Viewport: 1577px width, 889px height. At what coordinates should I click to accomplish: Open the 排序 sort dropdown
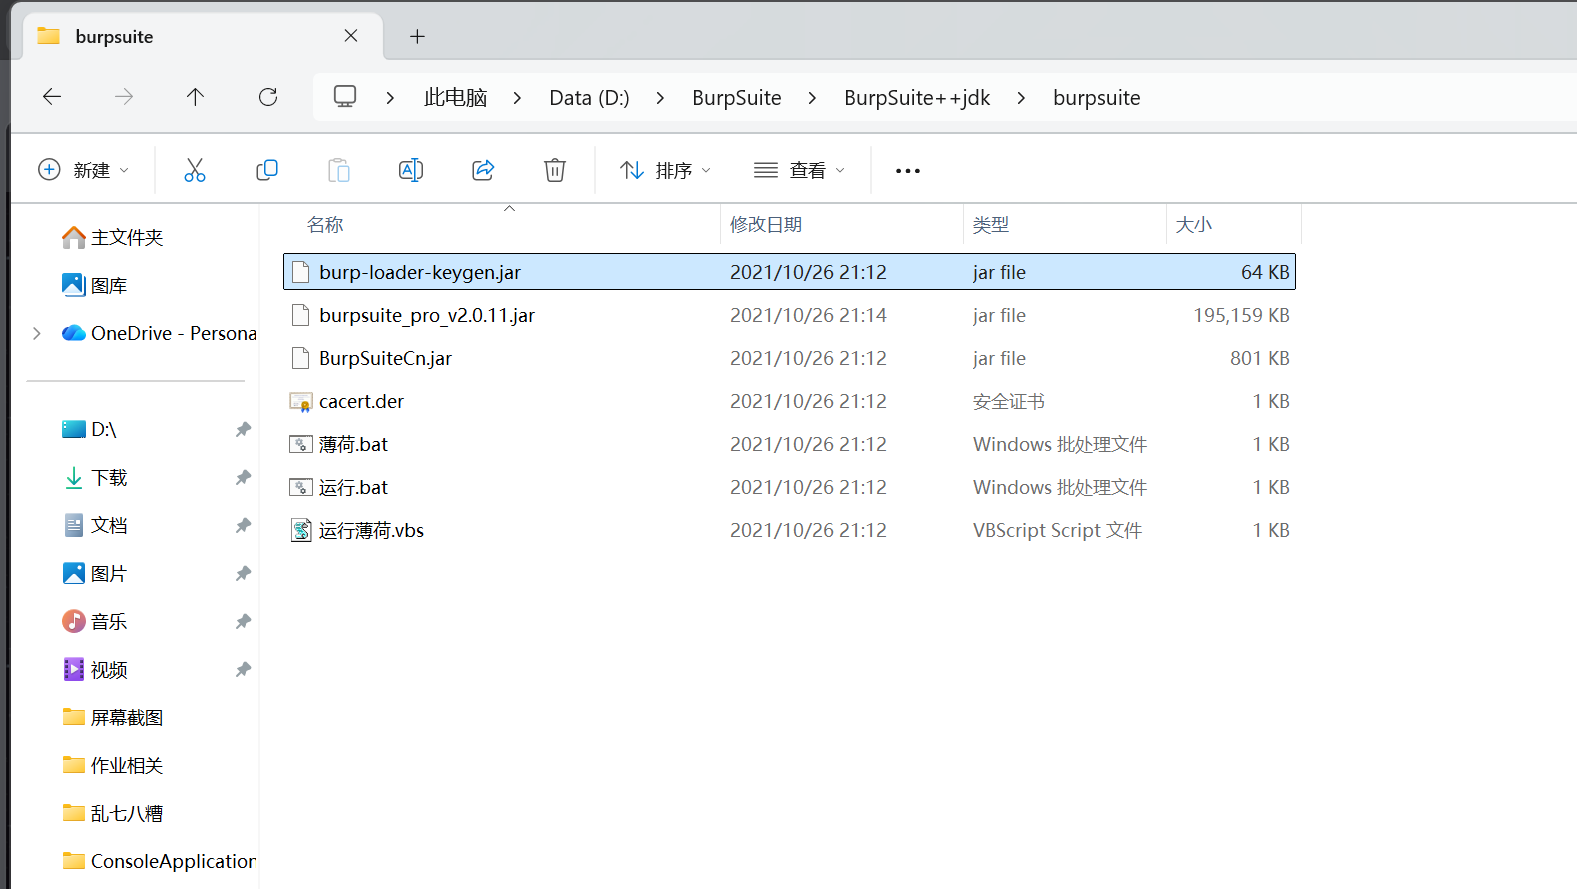(x=666, y=170)
